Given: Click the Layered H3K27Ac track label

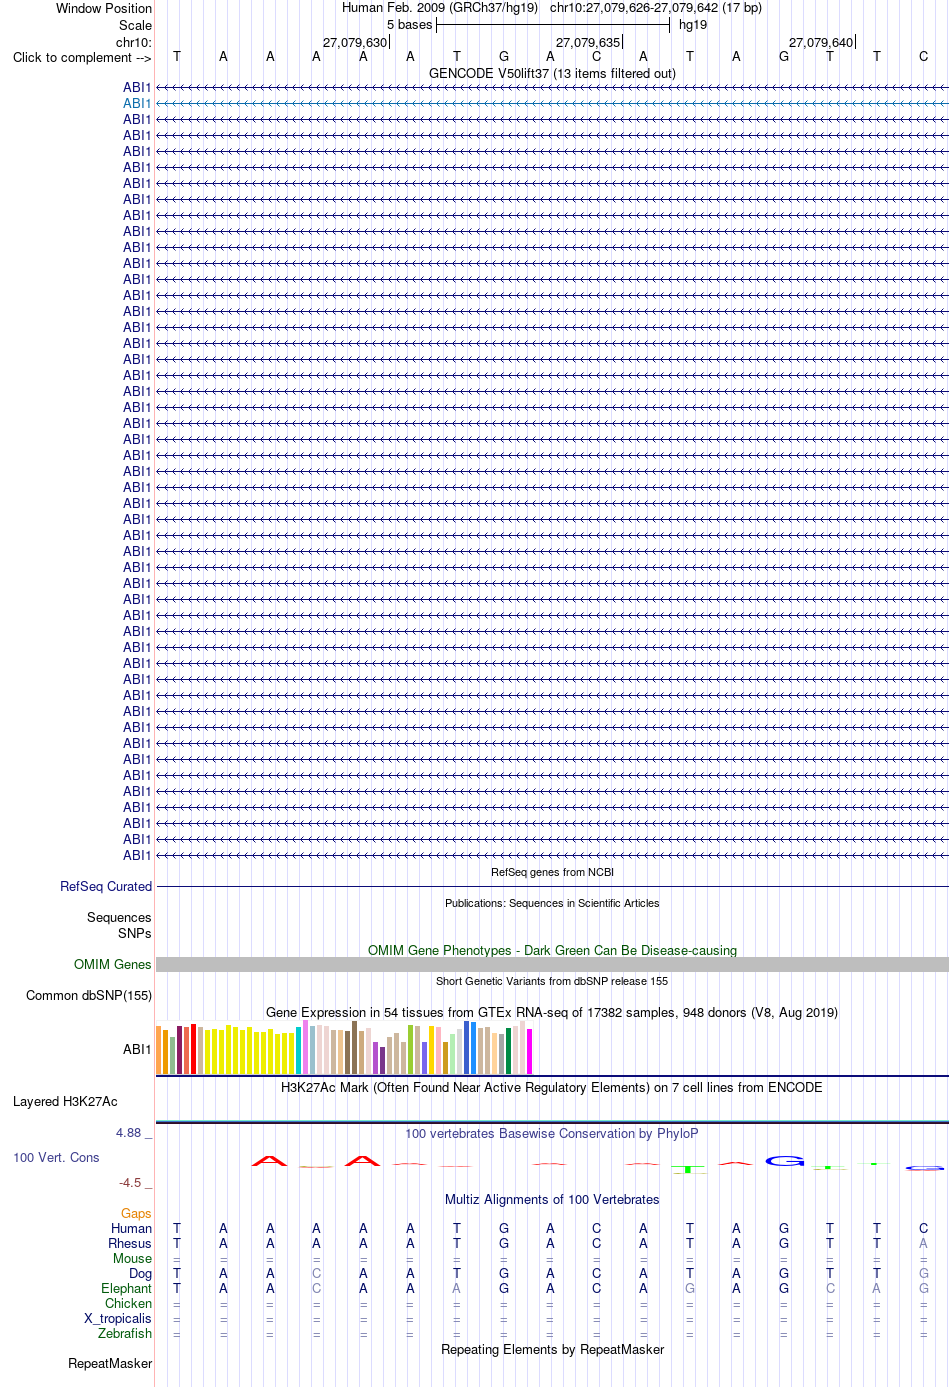Looking at the screenshot, I should 65,1101.
